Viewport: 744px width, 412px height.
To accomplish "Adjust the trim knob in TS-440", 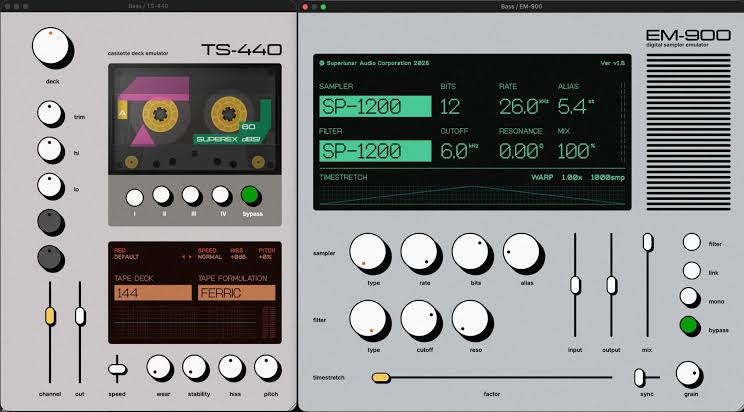I will click(50, 113).
